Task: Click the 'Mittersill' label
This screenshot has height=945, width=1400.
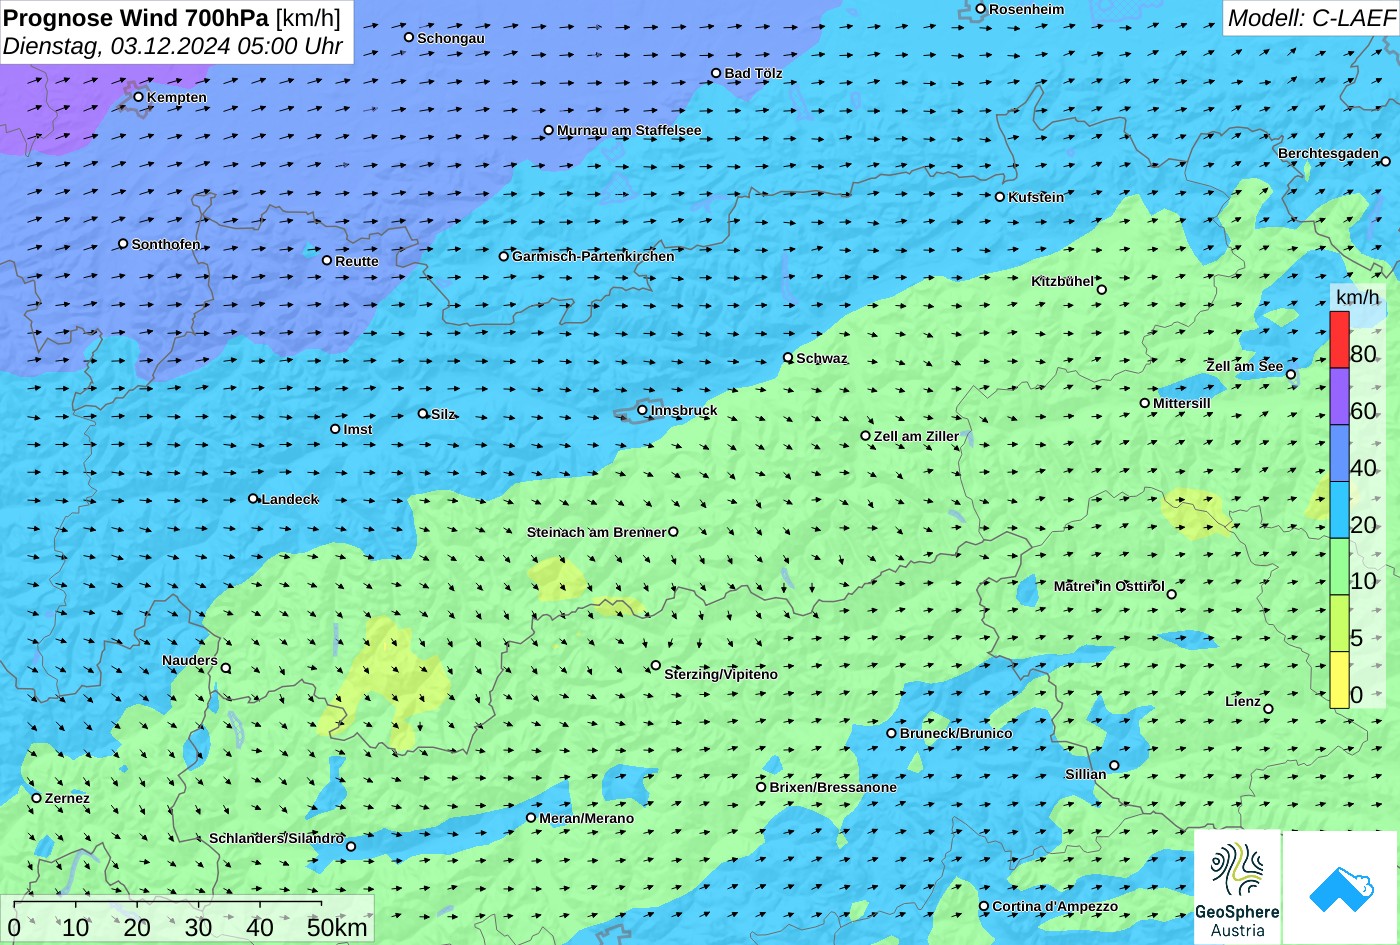Action: (x=1182, y=403)
